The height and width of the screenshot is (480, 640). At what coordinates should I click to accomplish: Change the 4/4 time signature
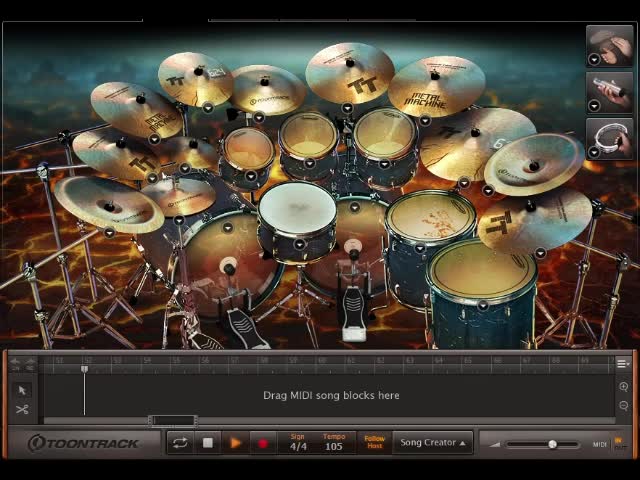[x=298, y=447]
